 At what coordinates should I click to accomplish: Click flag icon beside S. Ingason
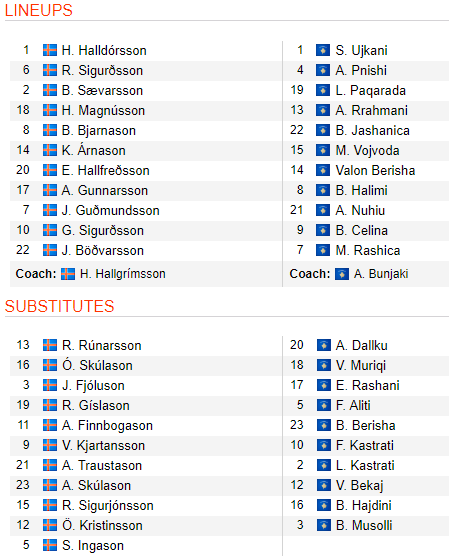click(x=50, y=545)
